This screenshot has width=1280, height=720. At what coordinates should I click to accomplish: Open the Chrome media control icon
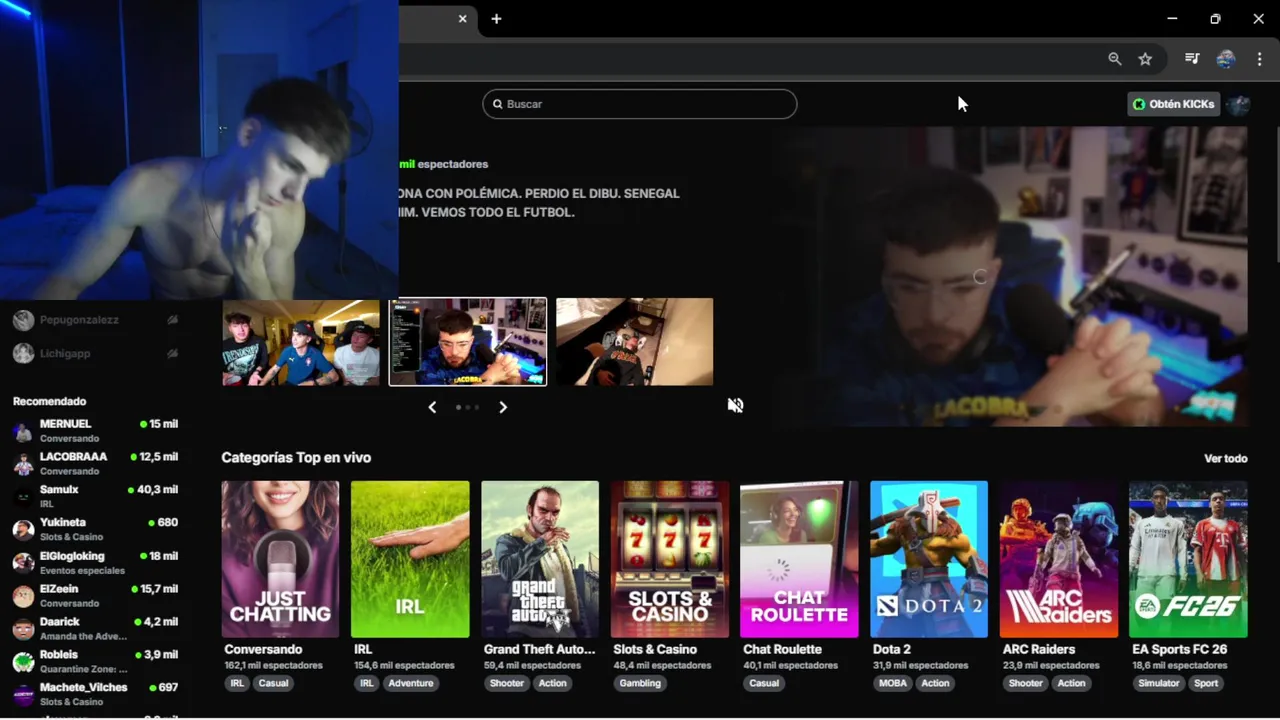click(1192, 59)
